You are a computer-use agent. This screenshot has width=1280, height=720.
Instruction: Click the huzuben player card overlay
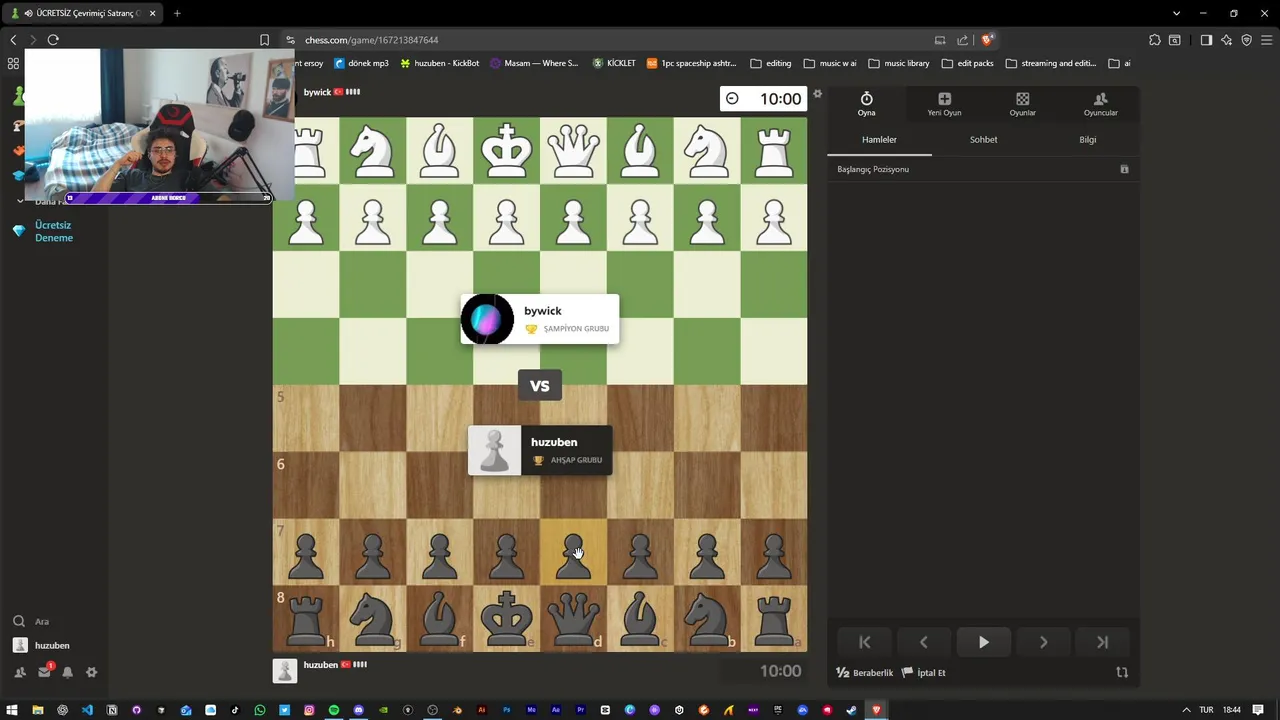point(540,450)
